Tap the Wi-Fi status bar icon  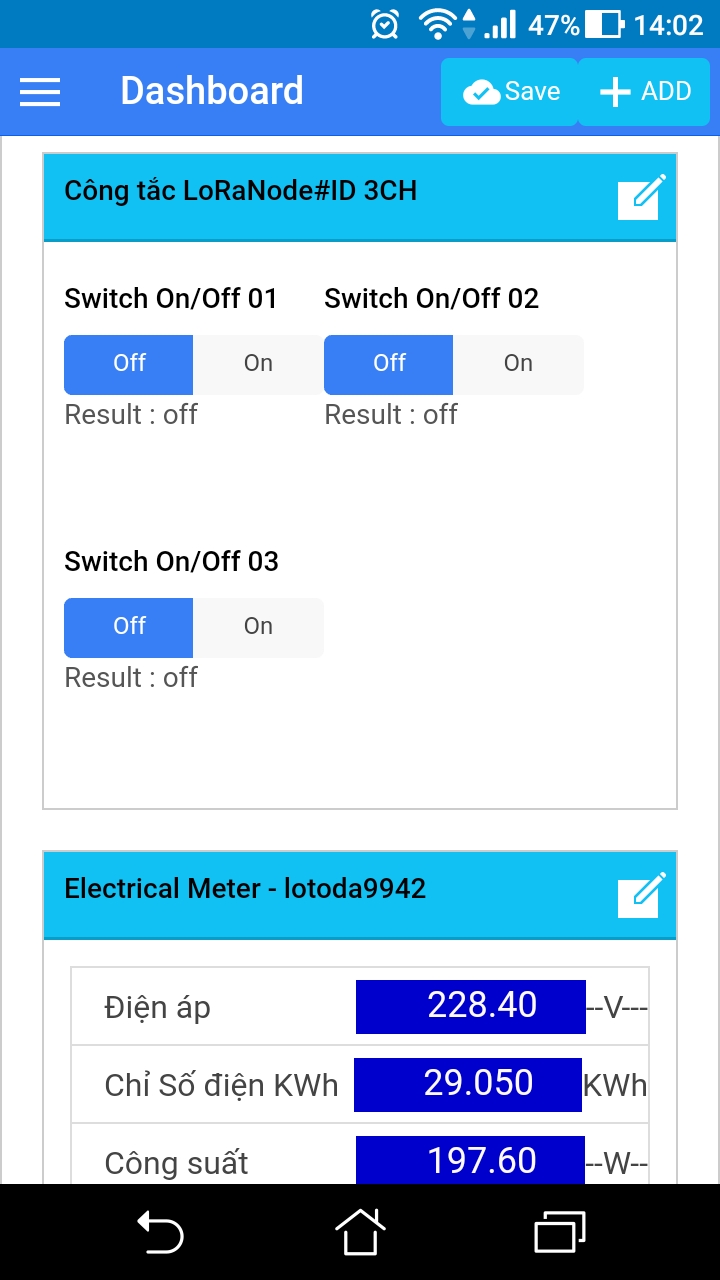437,24
